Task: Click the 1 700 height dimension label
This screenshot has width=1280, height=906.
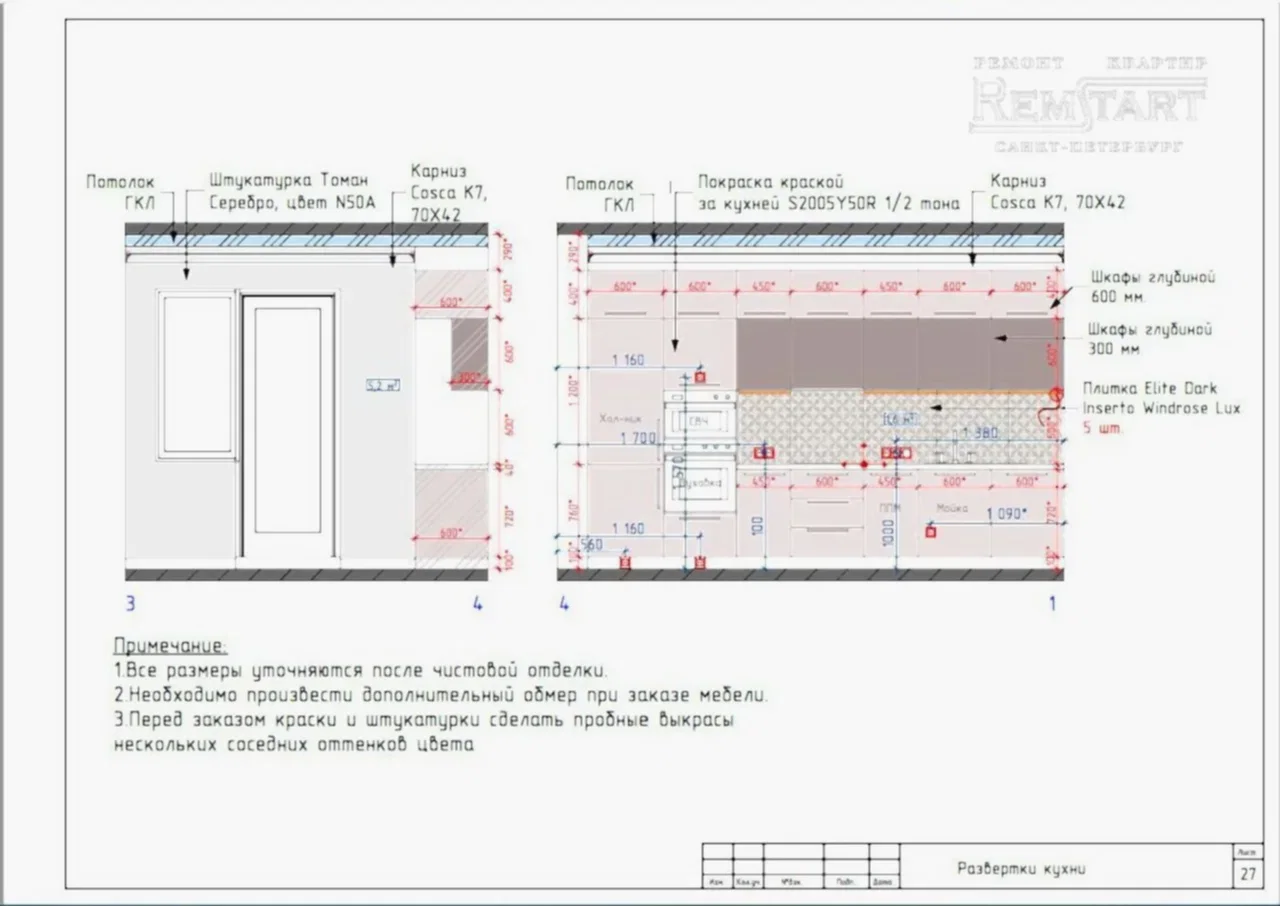Action: [x=638, y=437]
